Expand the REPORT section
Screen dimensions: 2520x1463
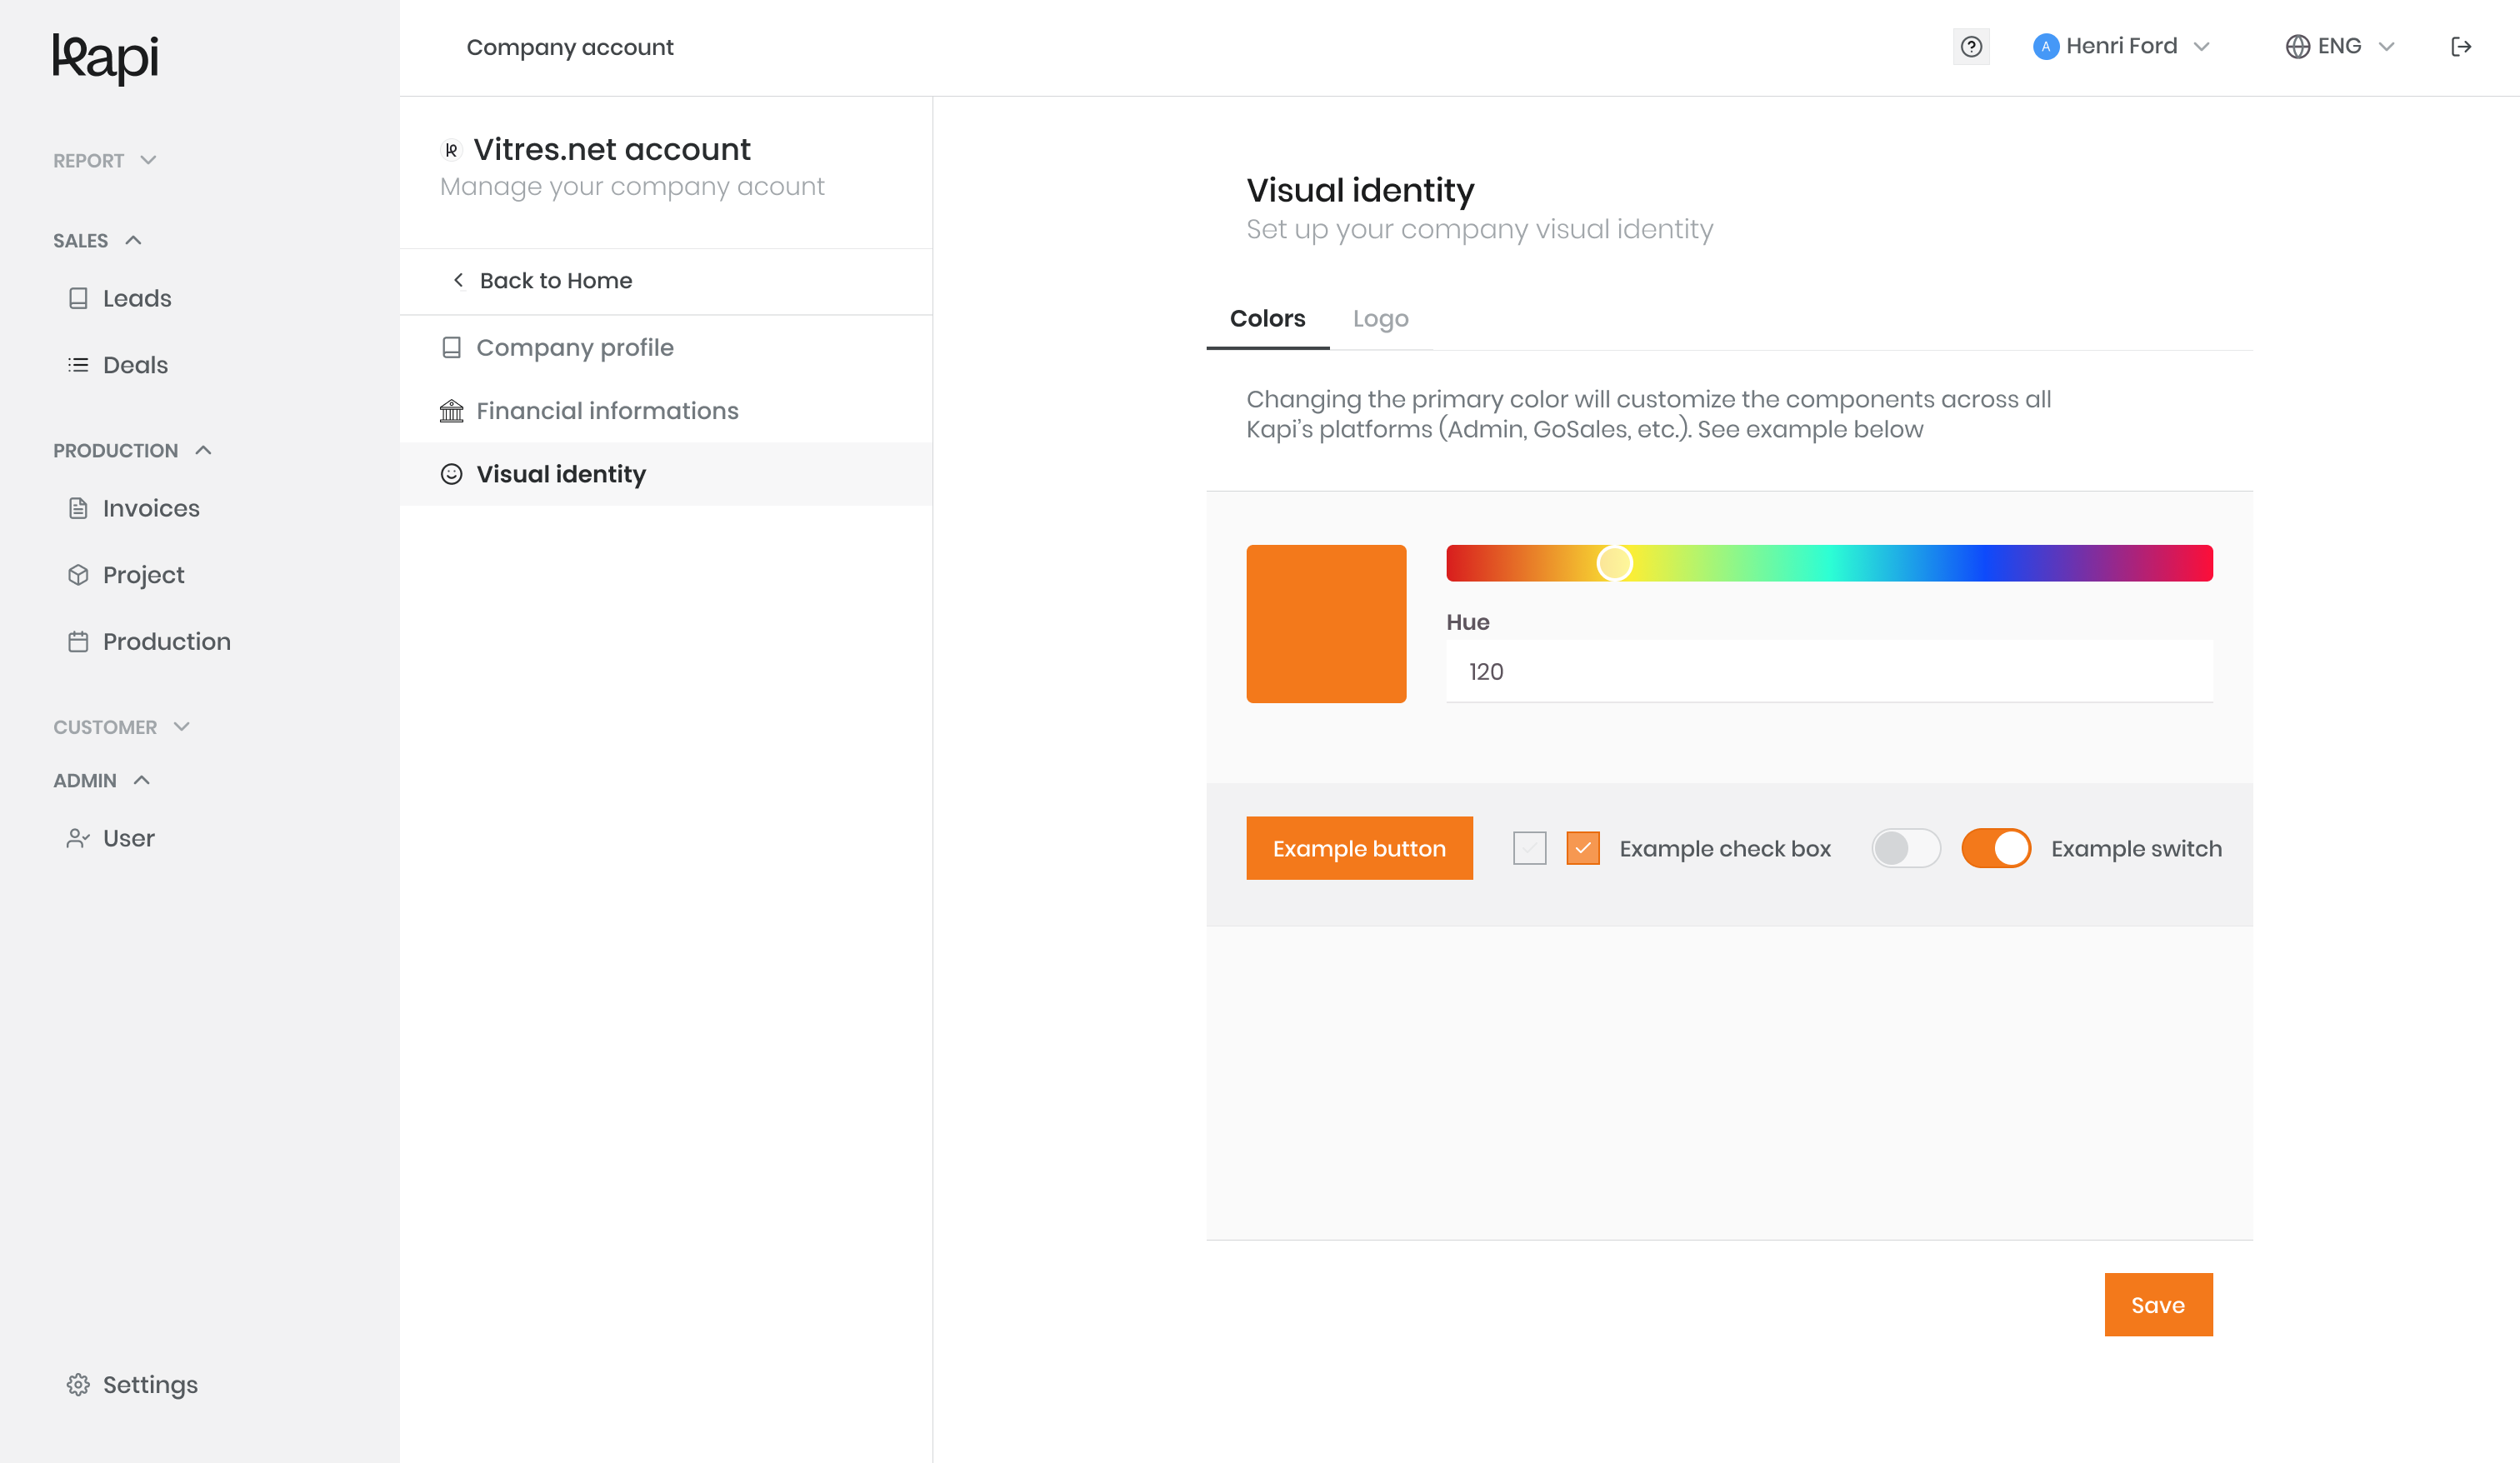[105, 160]
